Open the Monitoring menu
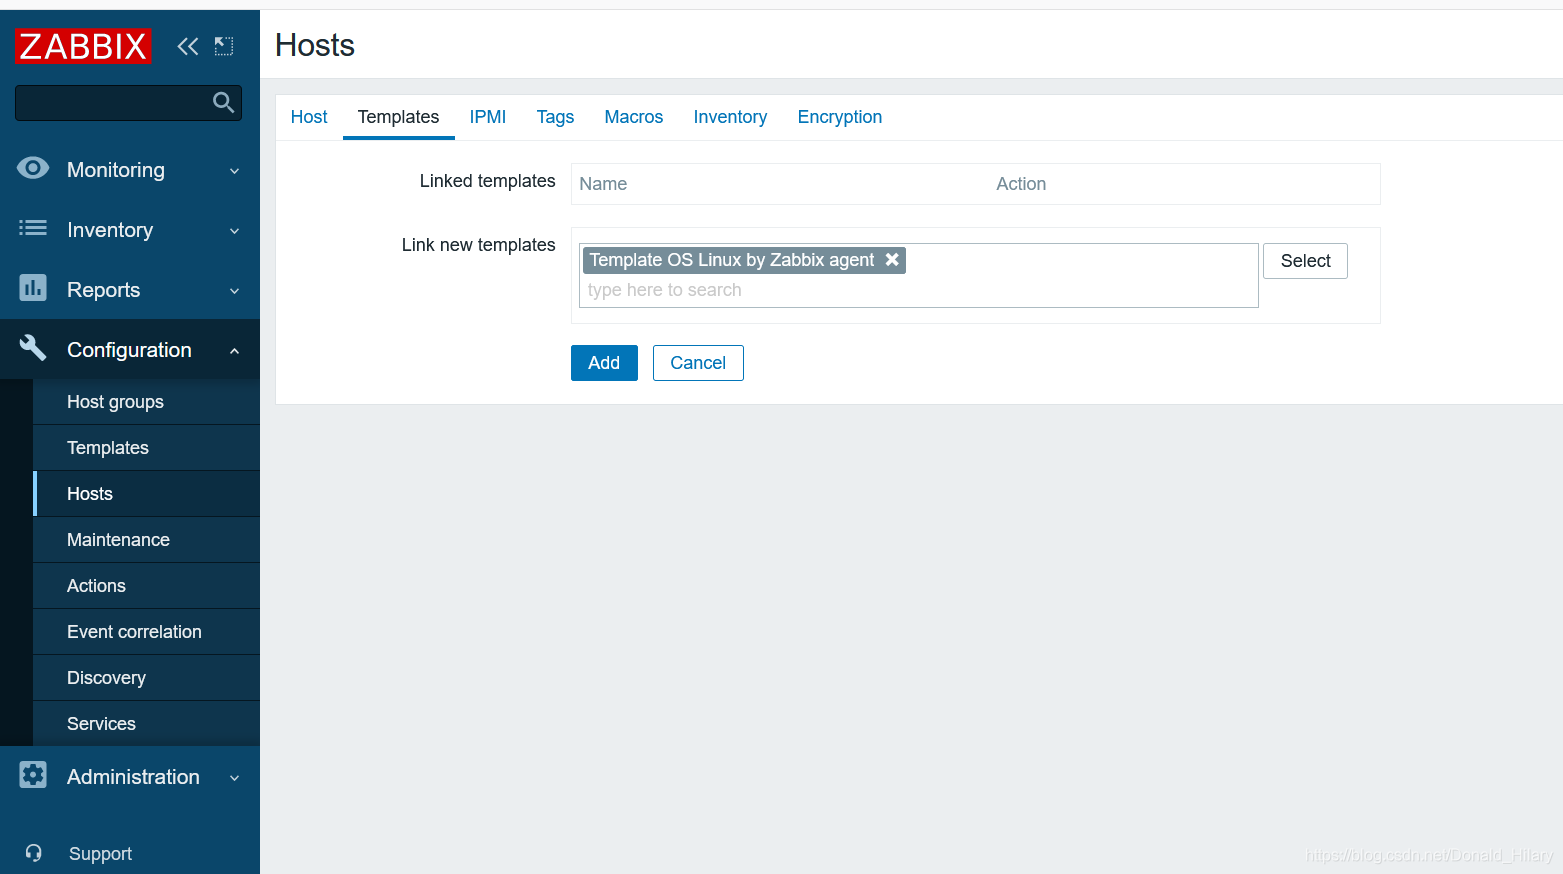 (x=130, y=170)
